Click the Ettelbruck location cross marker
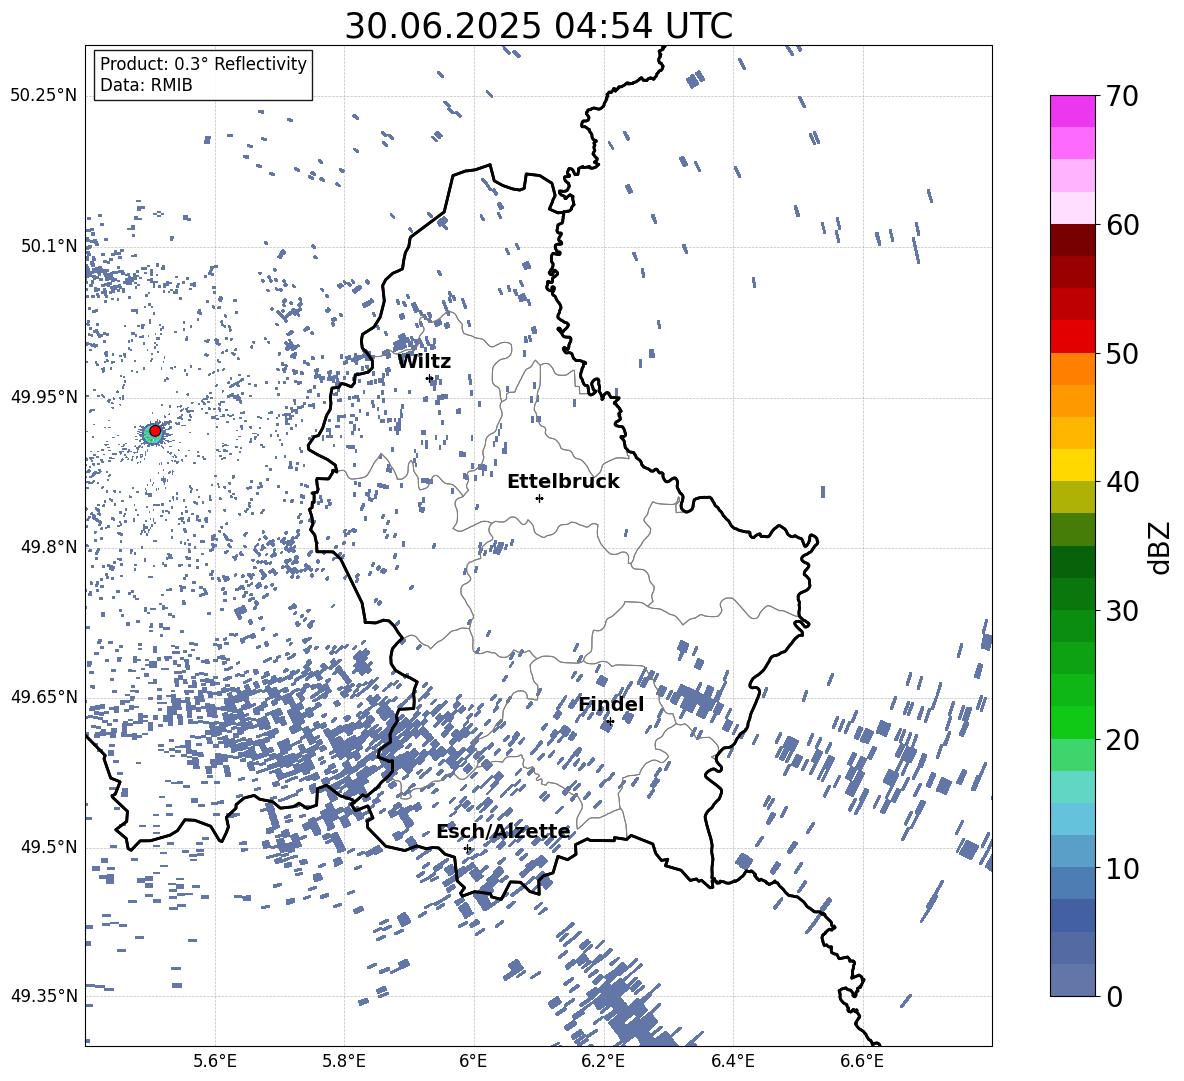Screen dimensions: 1184x1081 click(x=539, y=498)
